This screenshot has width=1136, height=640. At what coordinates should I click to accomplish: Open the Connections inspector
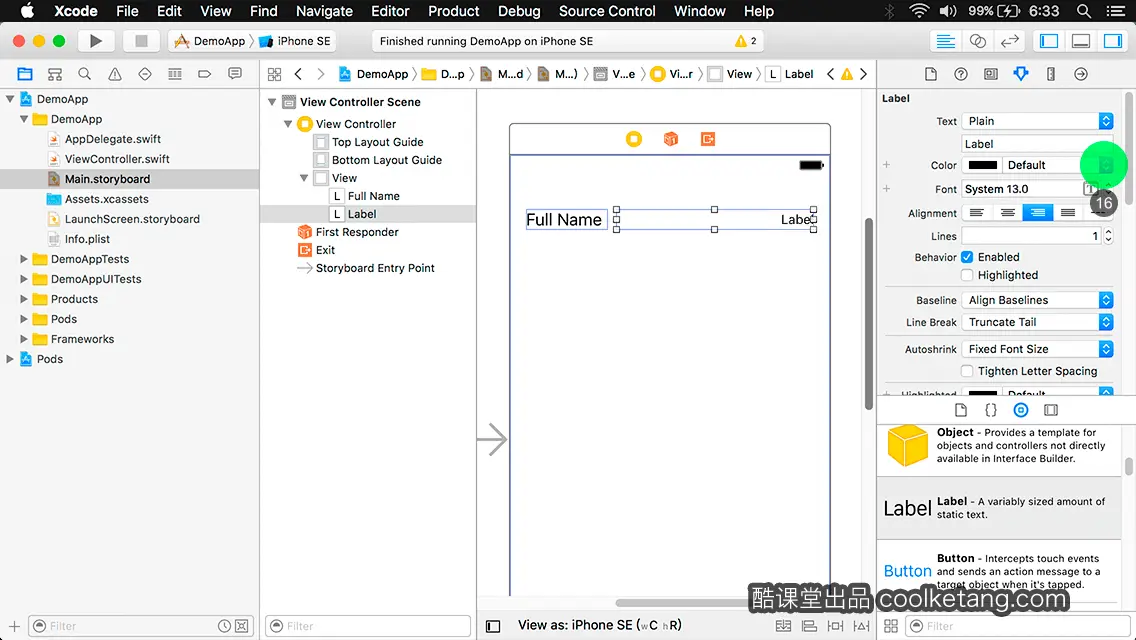1081,74
